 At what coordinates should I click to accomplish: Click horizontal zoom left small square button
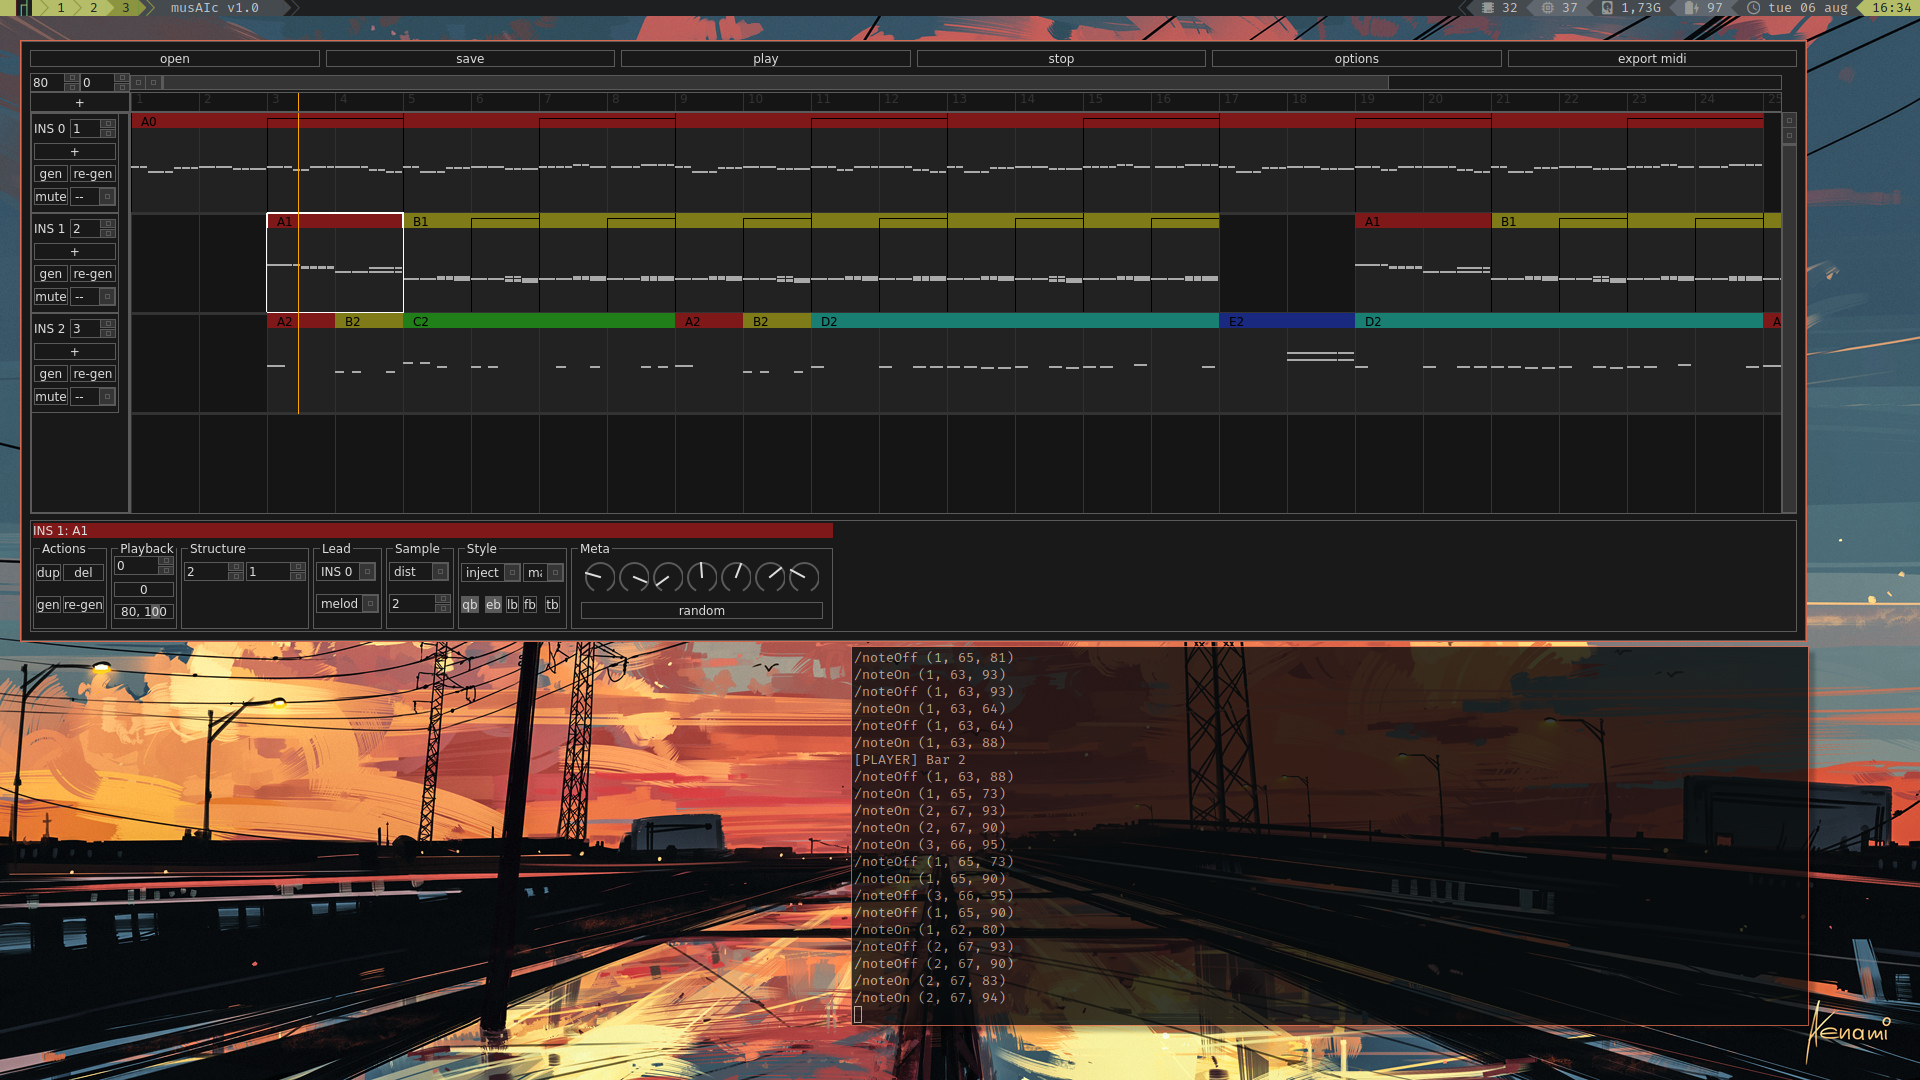coord(139,83)
